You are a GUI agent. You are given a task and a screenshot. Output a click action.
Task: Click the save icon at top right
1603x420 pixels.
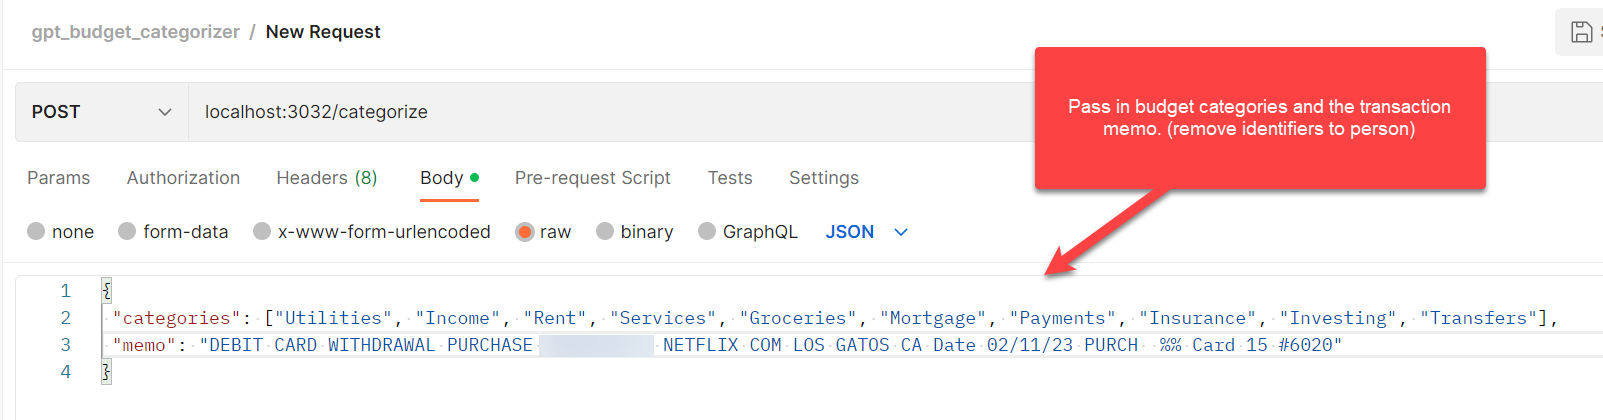coord(1581,32)
